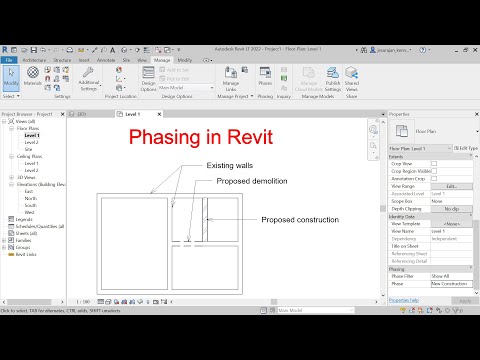Collapse the Floor Plans tree node
The height and width of the screenshot is (360, 480).
coord(11,128)
